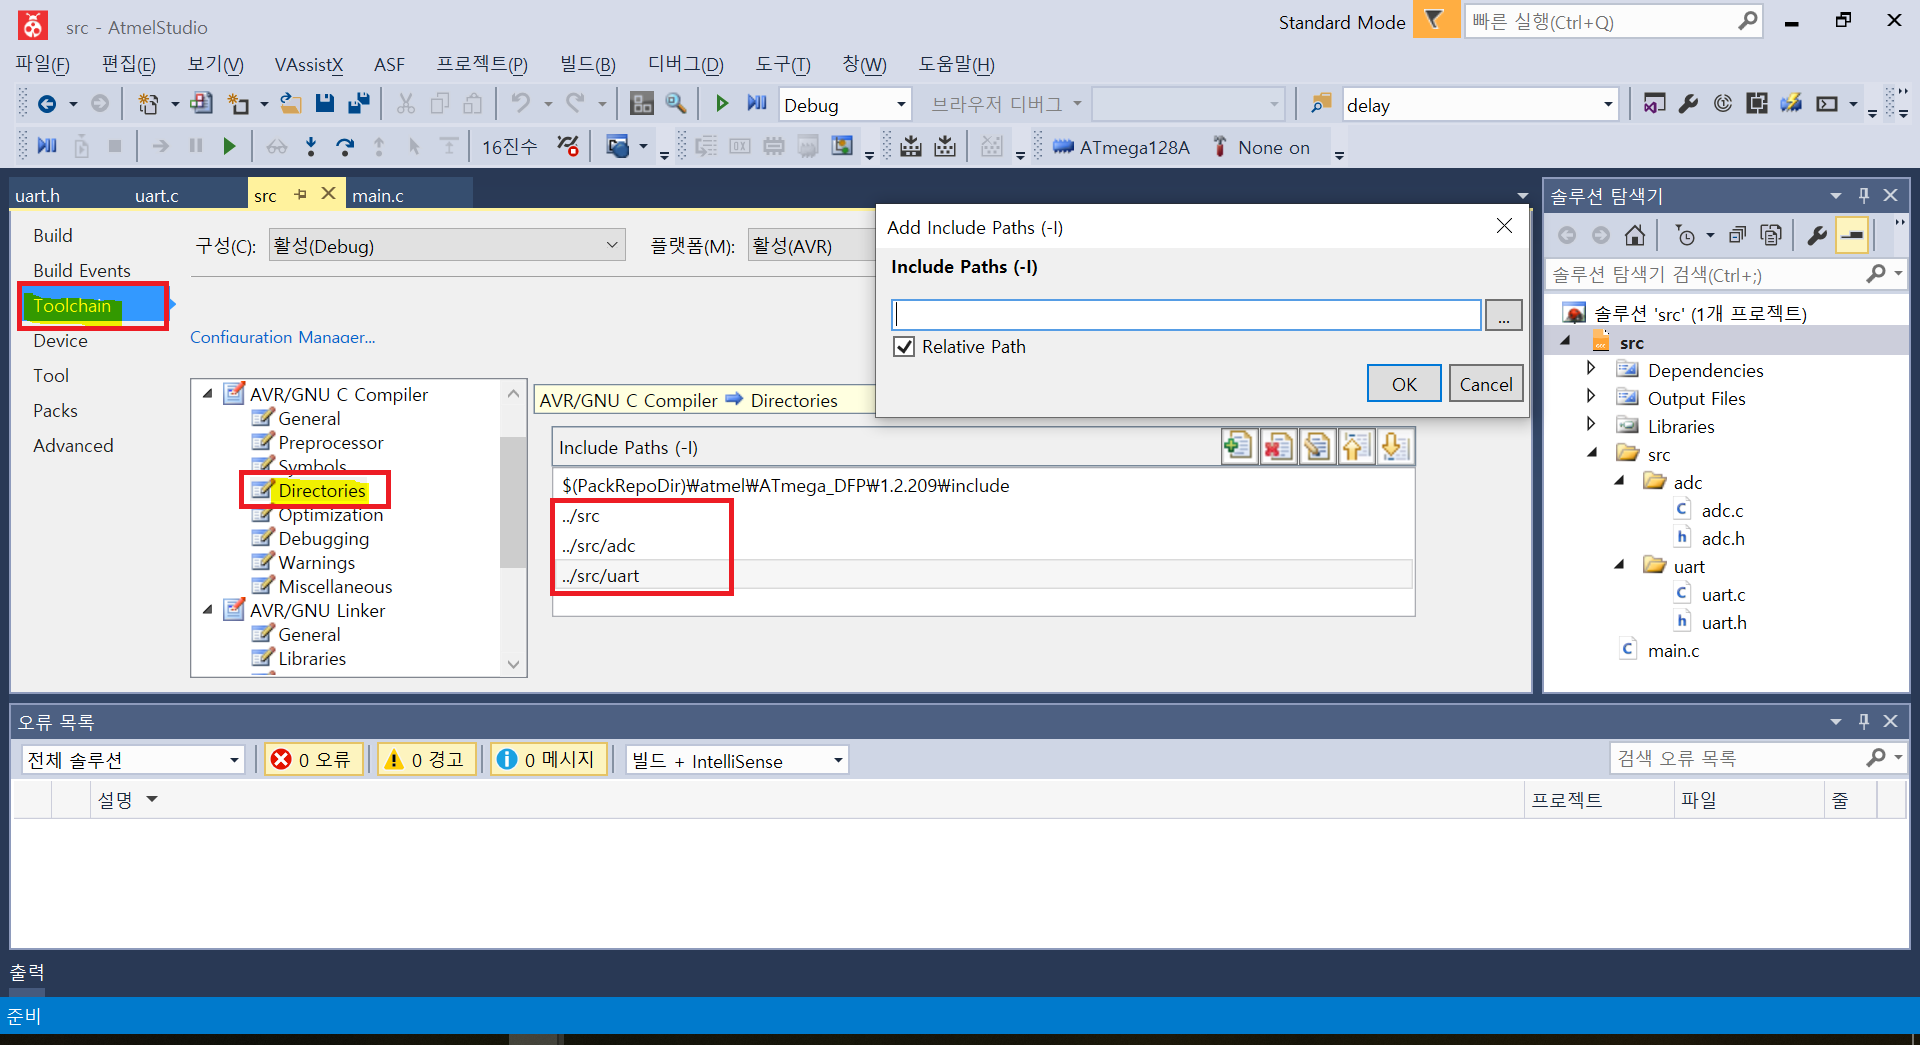Toggle the 0 메시지 messages filter
Image resolution: width=1920 pixels, height=1045 pixels.
pos(548,760)
